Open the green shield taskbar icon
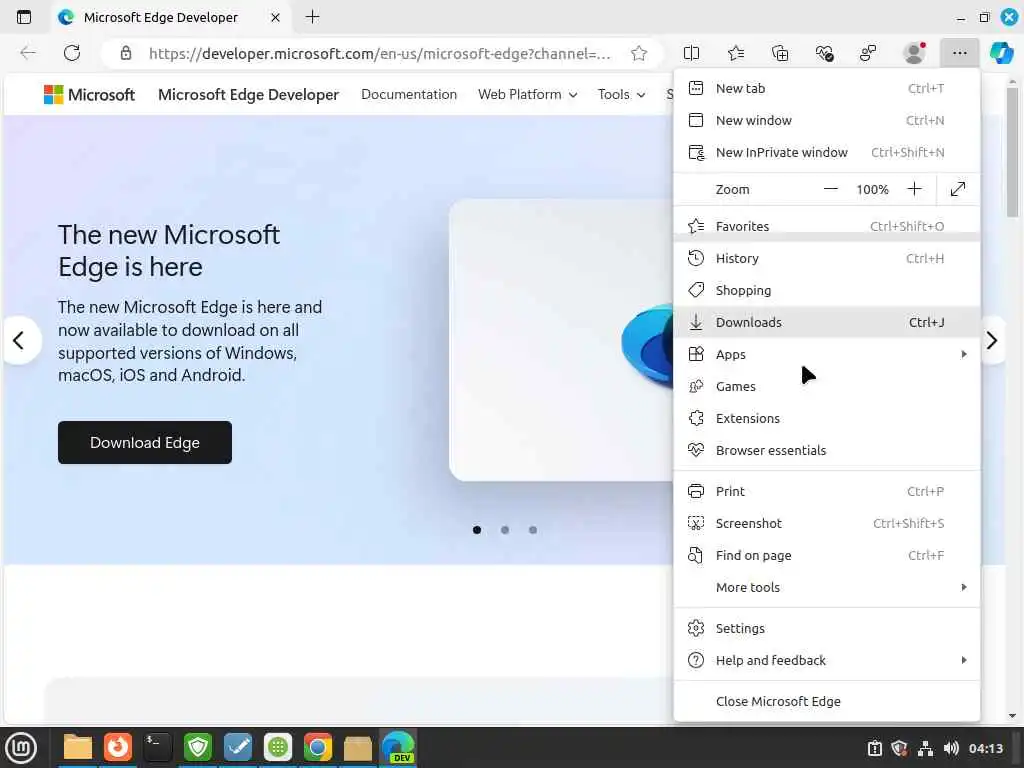The height and width of the screenshot is (768, 1024). [197, 746]
